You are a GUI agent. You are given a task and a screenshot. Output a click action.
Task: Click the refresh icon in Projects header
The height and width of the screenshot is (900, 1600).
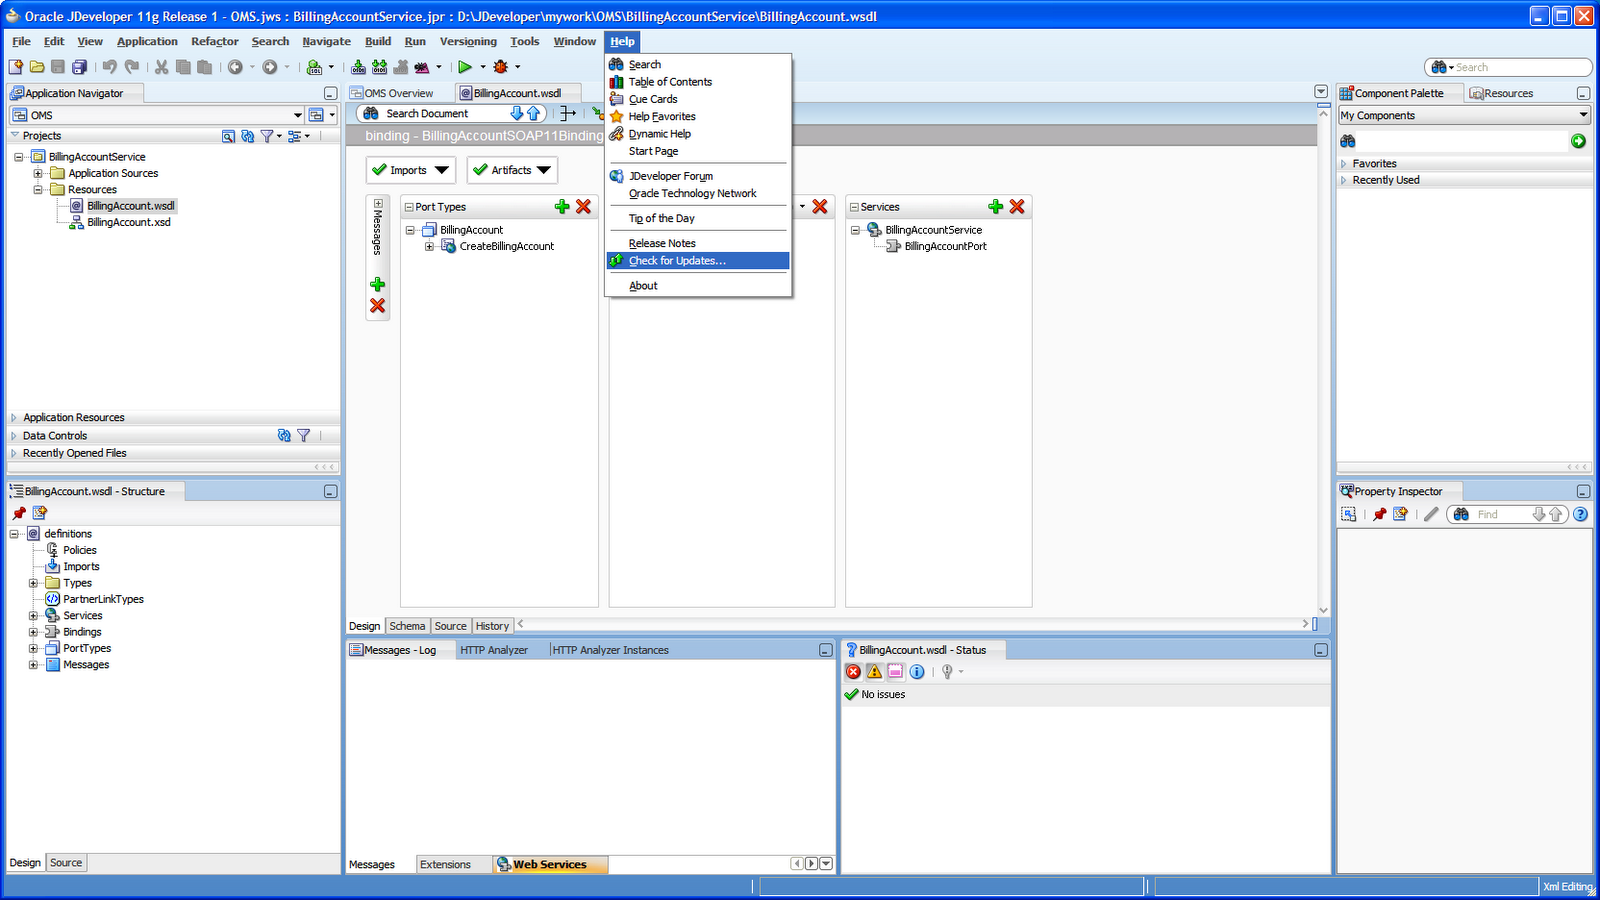click(247, 136)
